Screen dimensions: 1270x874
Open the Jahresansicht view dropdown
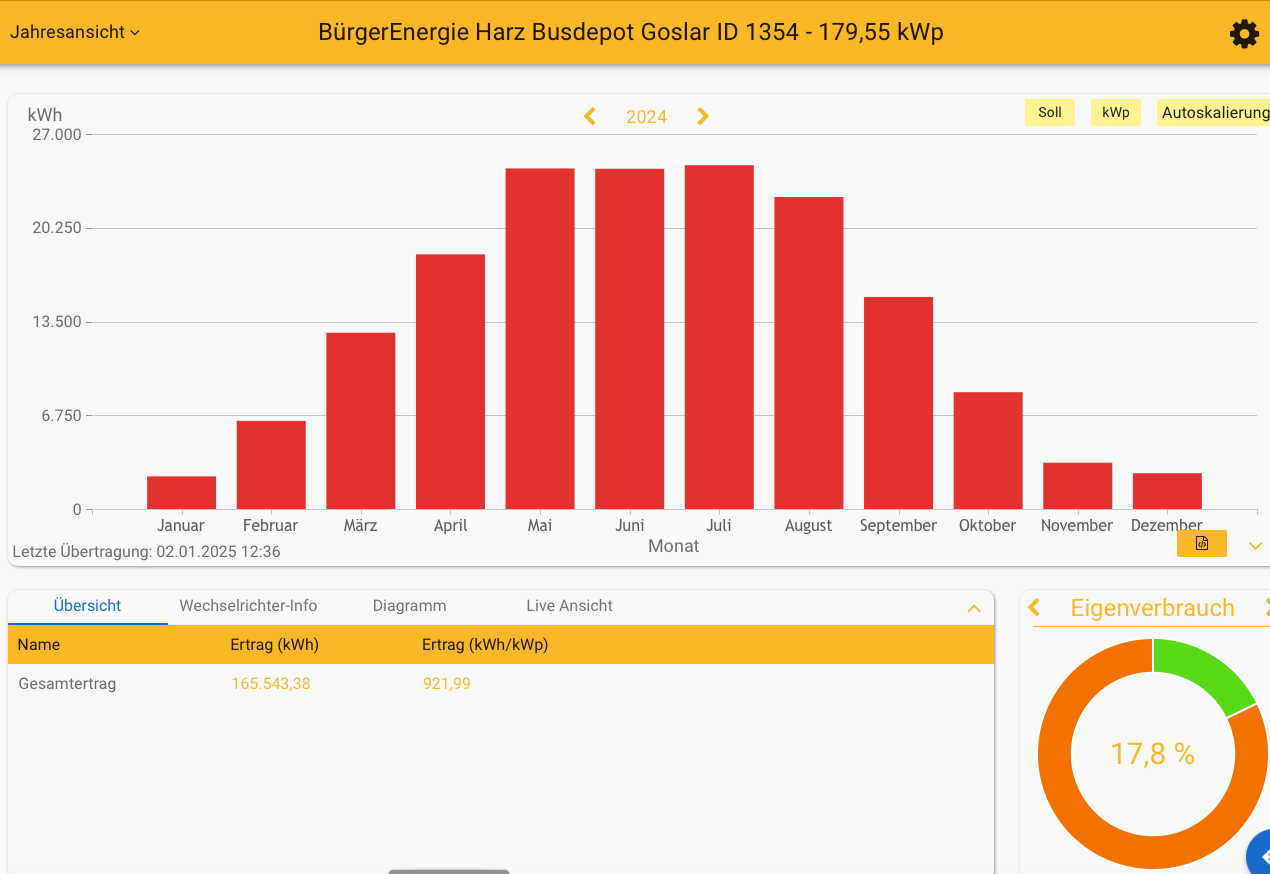[75, 32]
